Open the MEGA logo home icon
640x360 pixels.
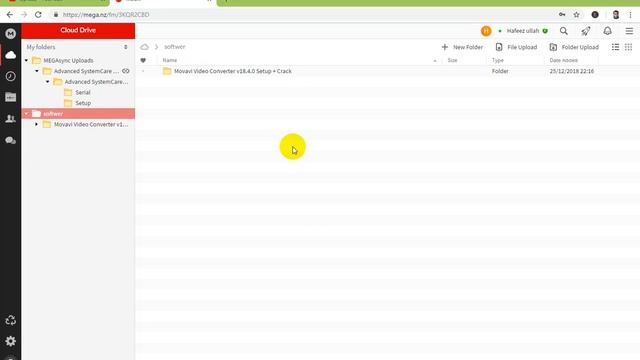pos(11,33)
